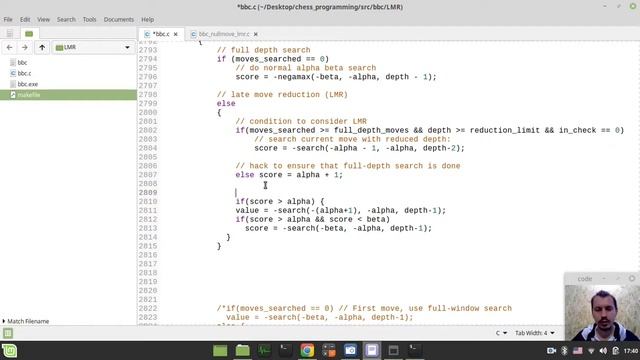Open the Linux Mint start menu

(9, 351)
